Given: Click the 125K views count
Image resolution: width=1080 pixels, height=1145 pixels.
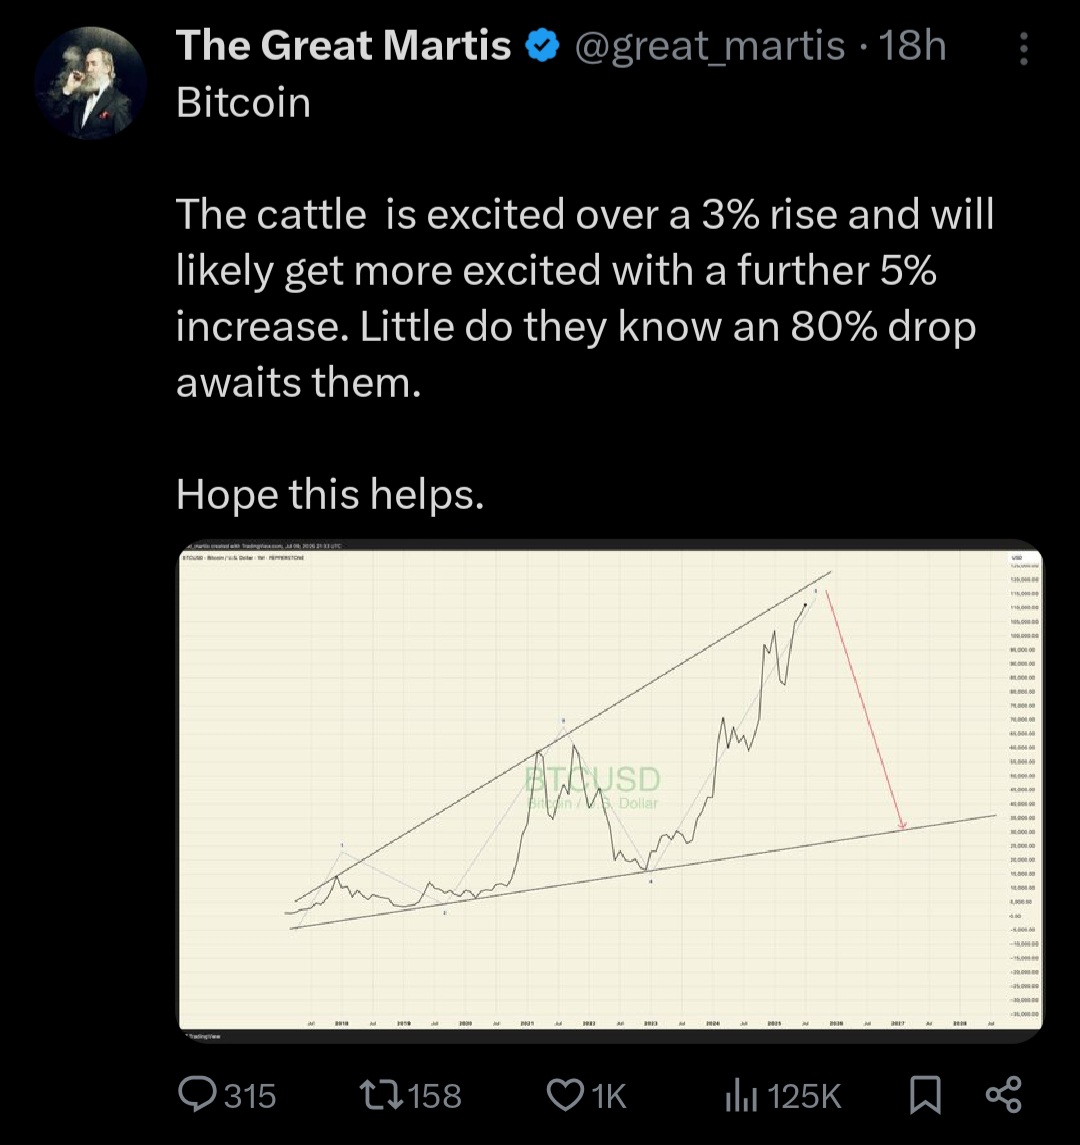Looking at the screenshot, I should (x=804, y=1096).
